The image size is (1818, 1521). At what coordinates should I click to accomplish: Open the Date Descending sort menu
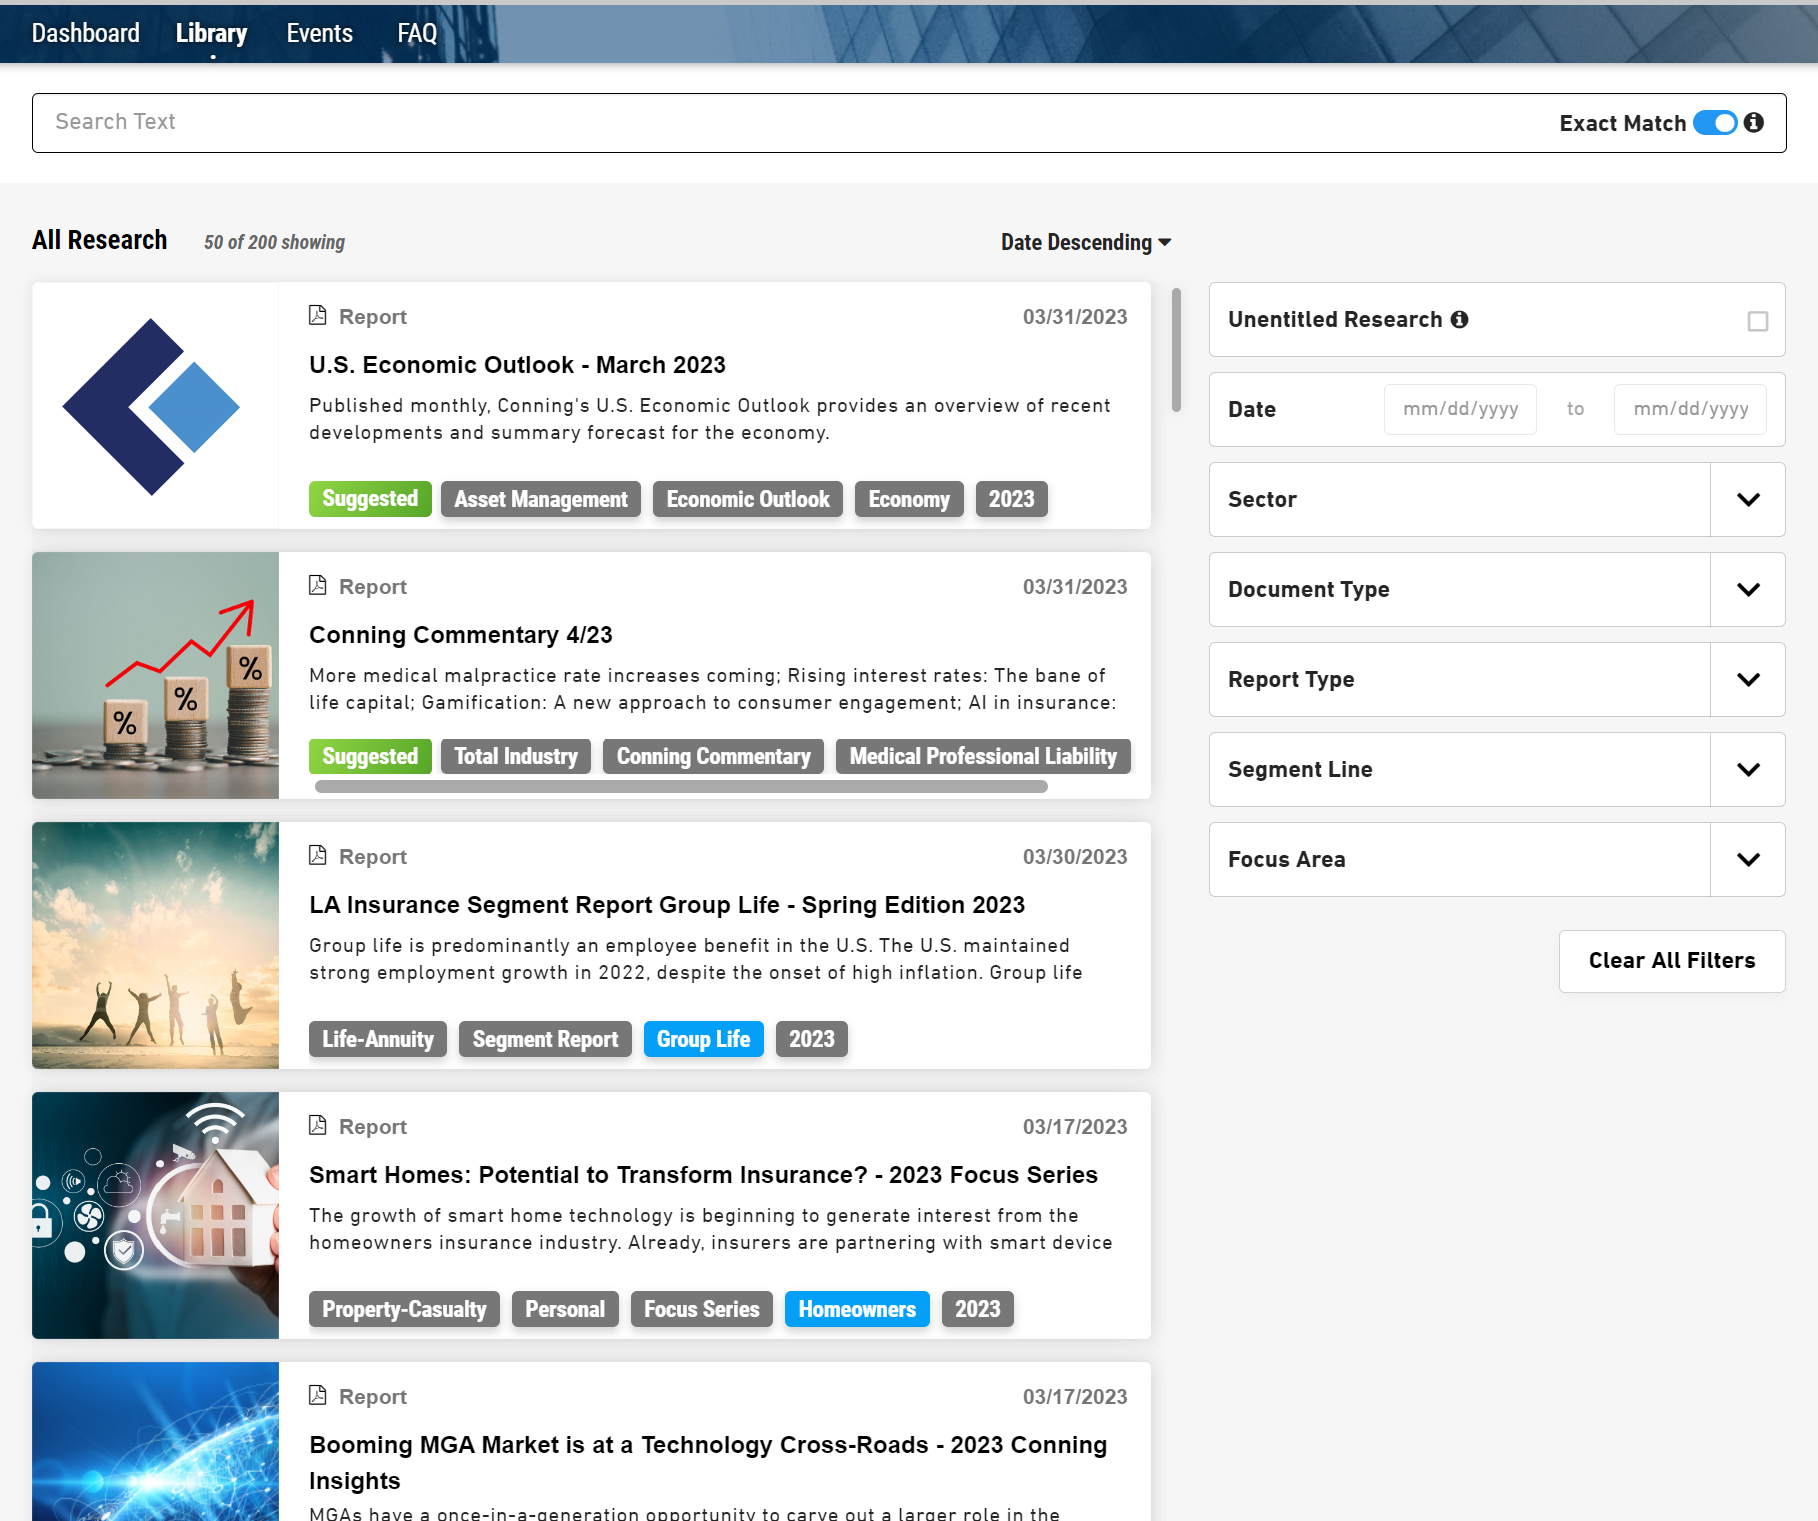(x=1085, y=242)
